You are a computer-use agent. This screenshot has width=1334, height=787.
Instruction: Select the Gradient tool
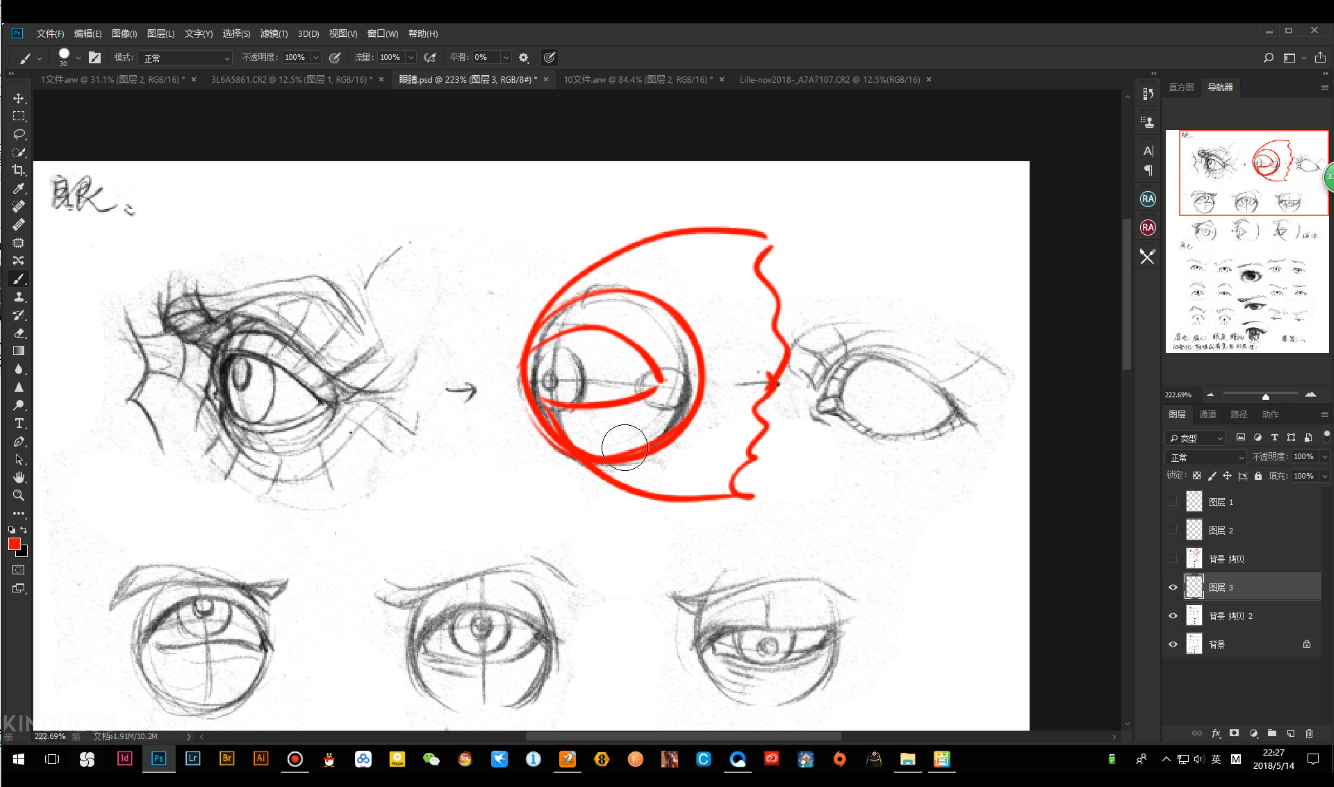point(18,351)
